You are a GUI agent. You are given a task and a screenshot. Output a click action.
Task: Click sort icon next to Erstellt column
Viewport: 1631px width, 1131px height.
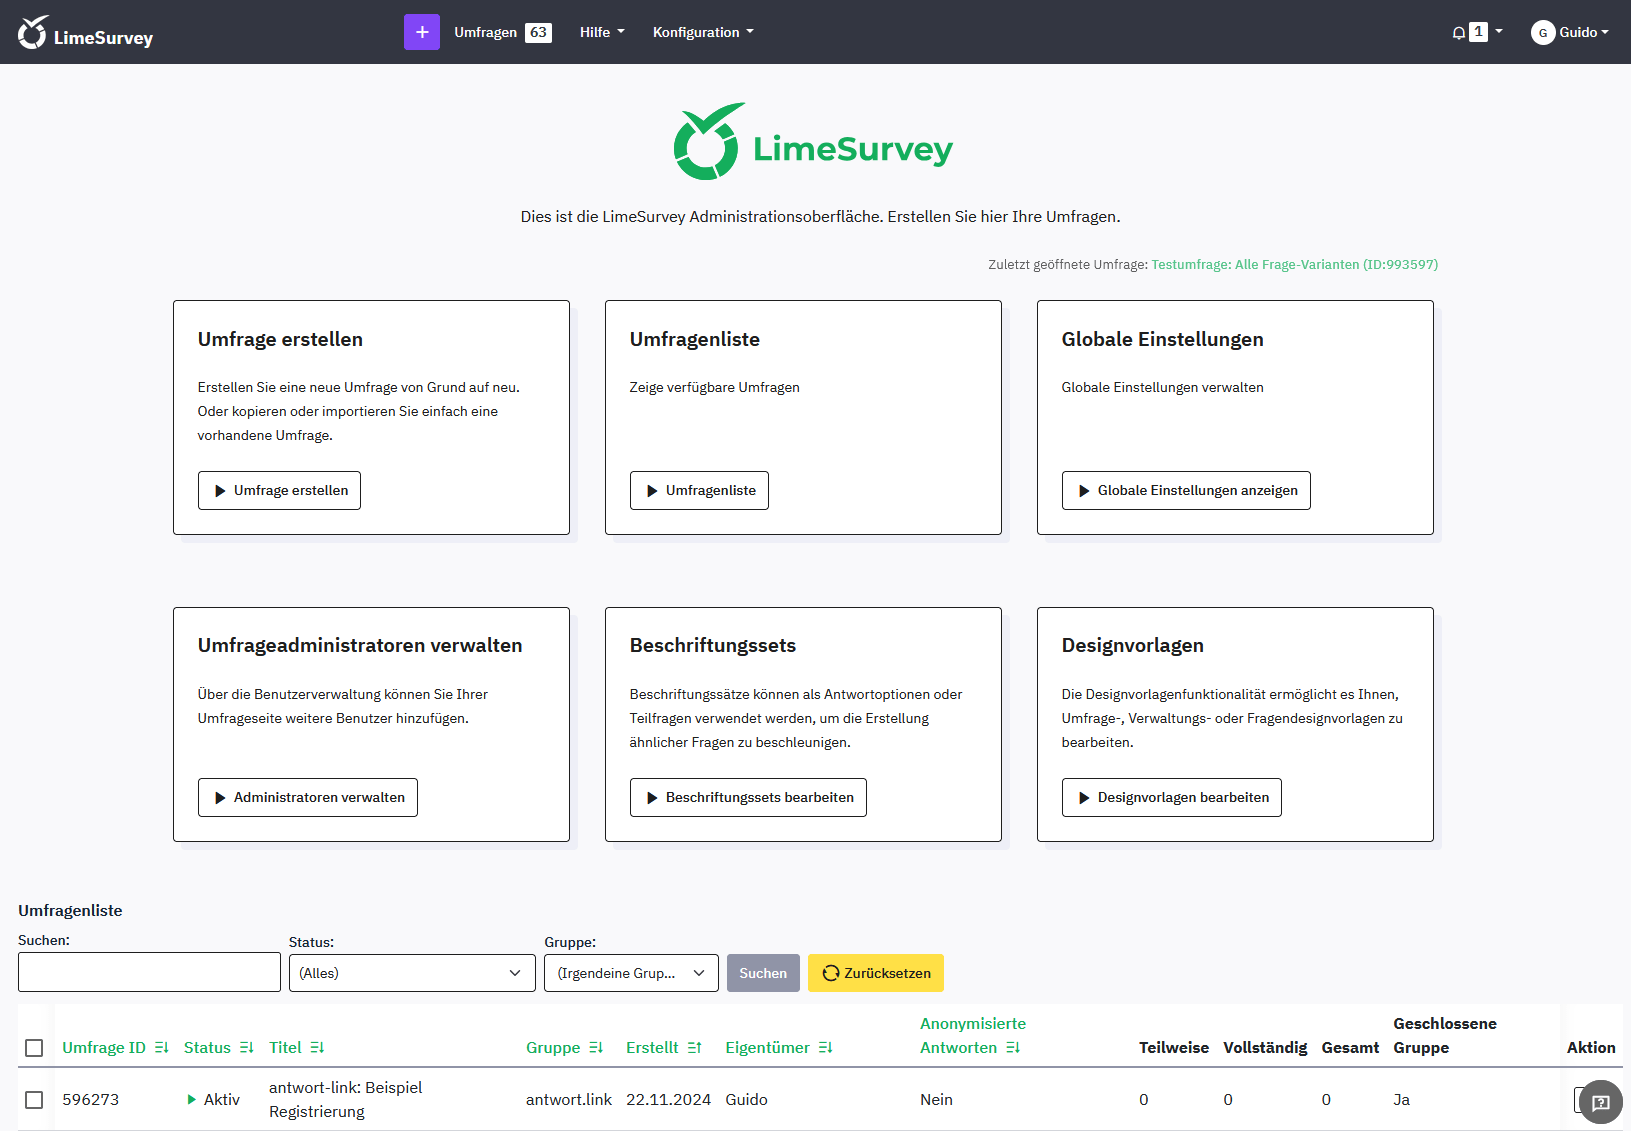(x=695, y=1048)
